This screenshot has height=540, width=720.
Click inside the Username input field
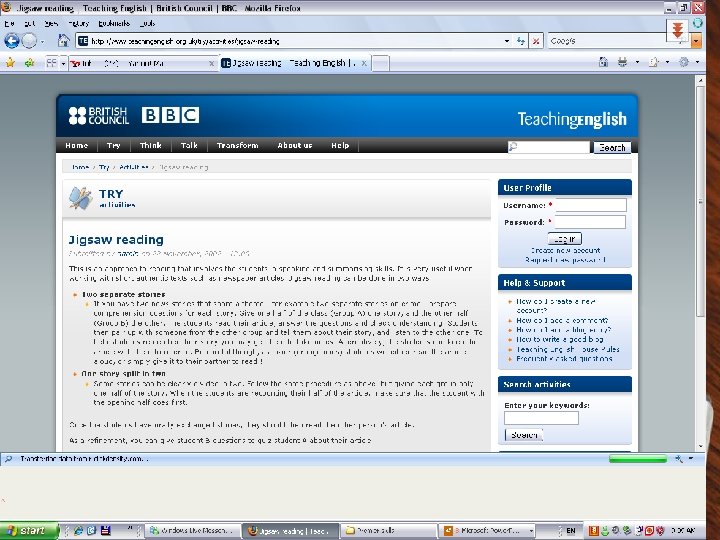[591, 205]
